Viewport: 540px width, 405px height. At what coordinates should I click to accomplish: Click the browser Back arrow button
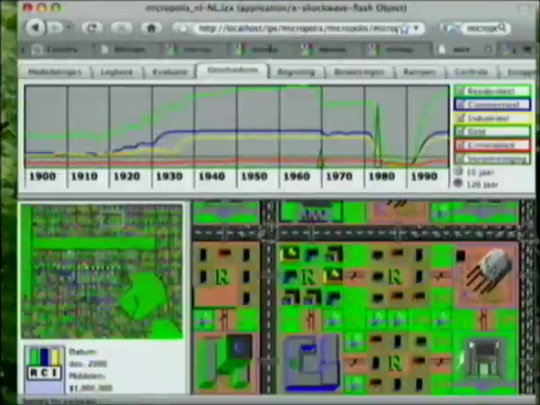point(36,28)
